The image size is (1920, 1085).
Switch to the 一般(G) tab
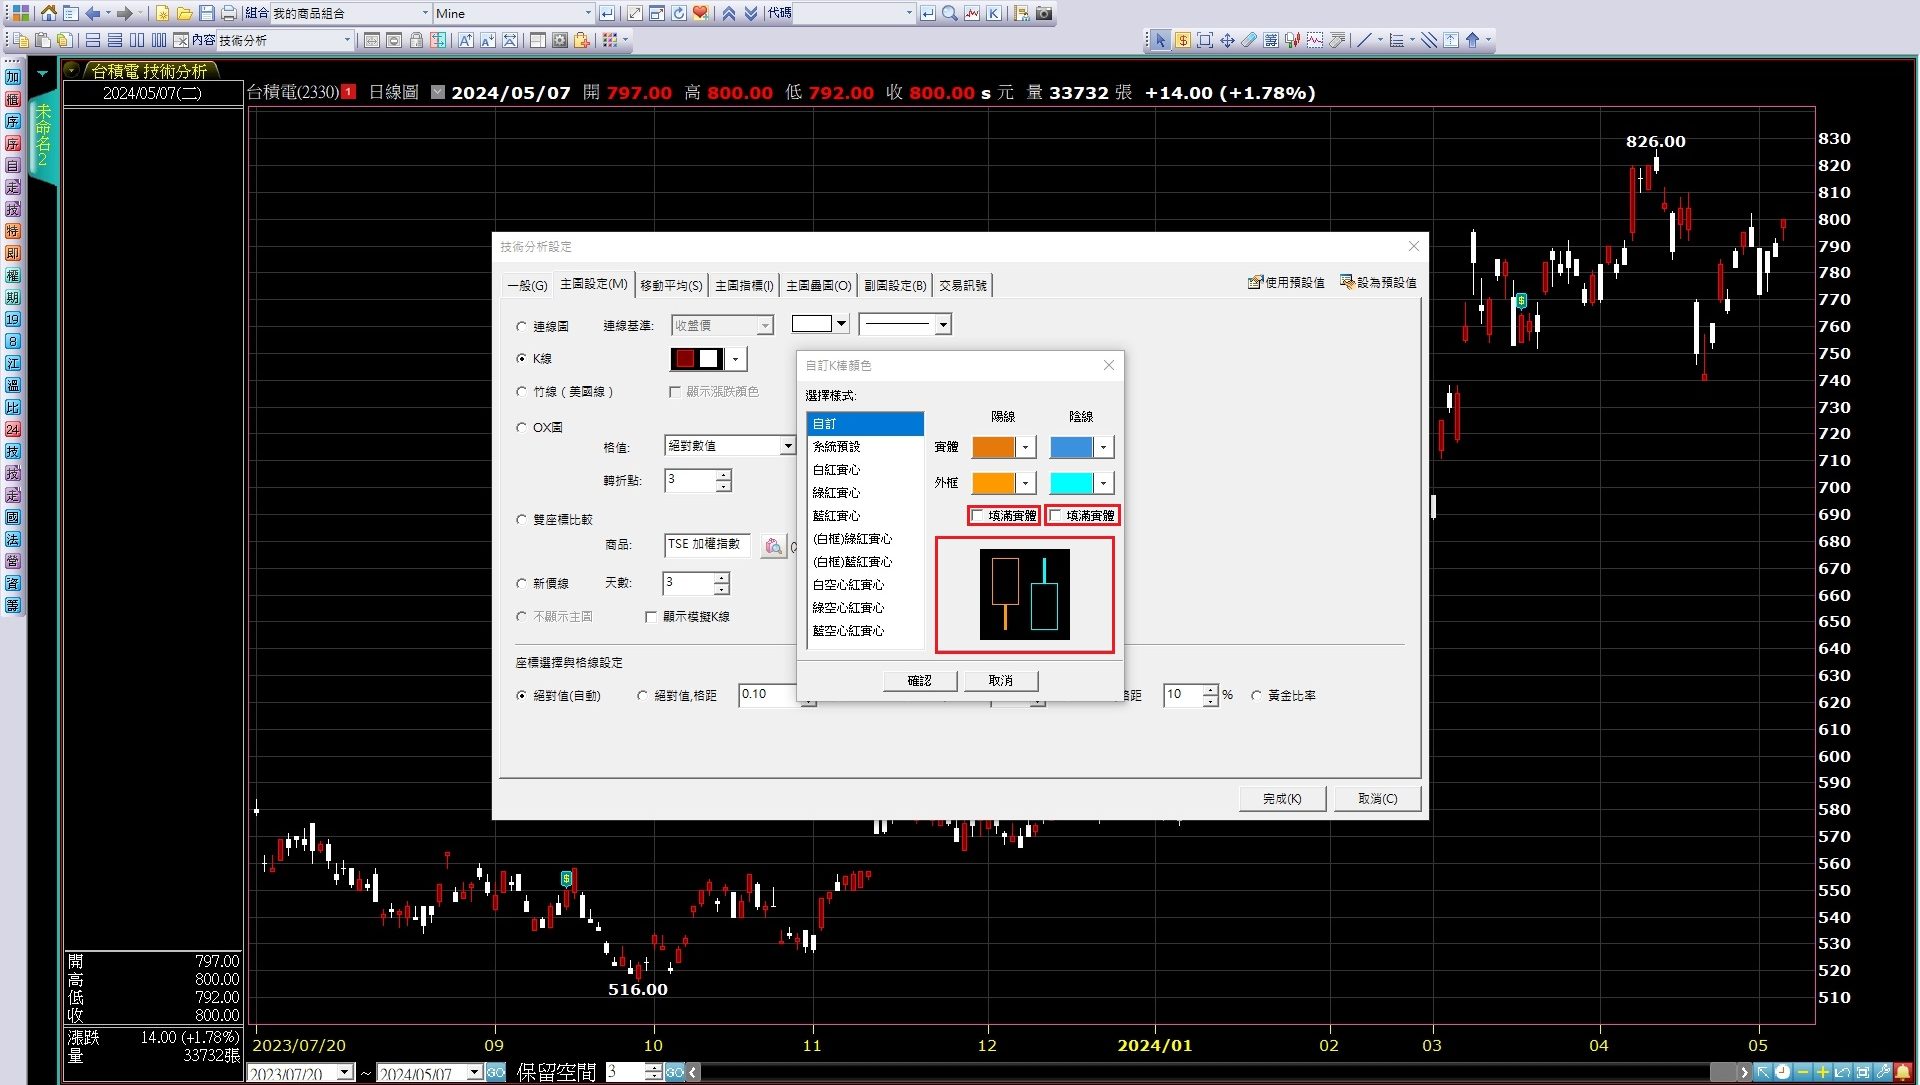(x=527, y=285)
